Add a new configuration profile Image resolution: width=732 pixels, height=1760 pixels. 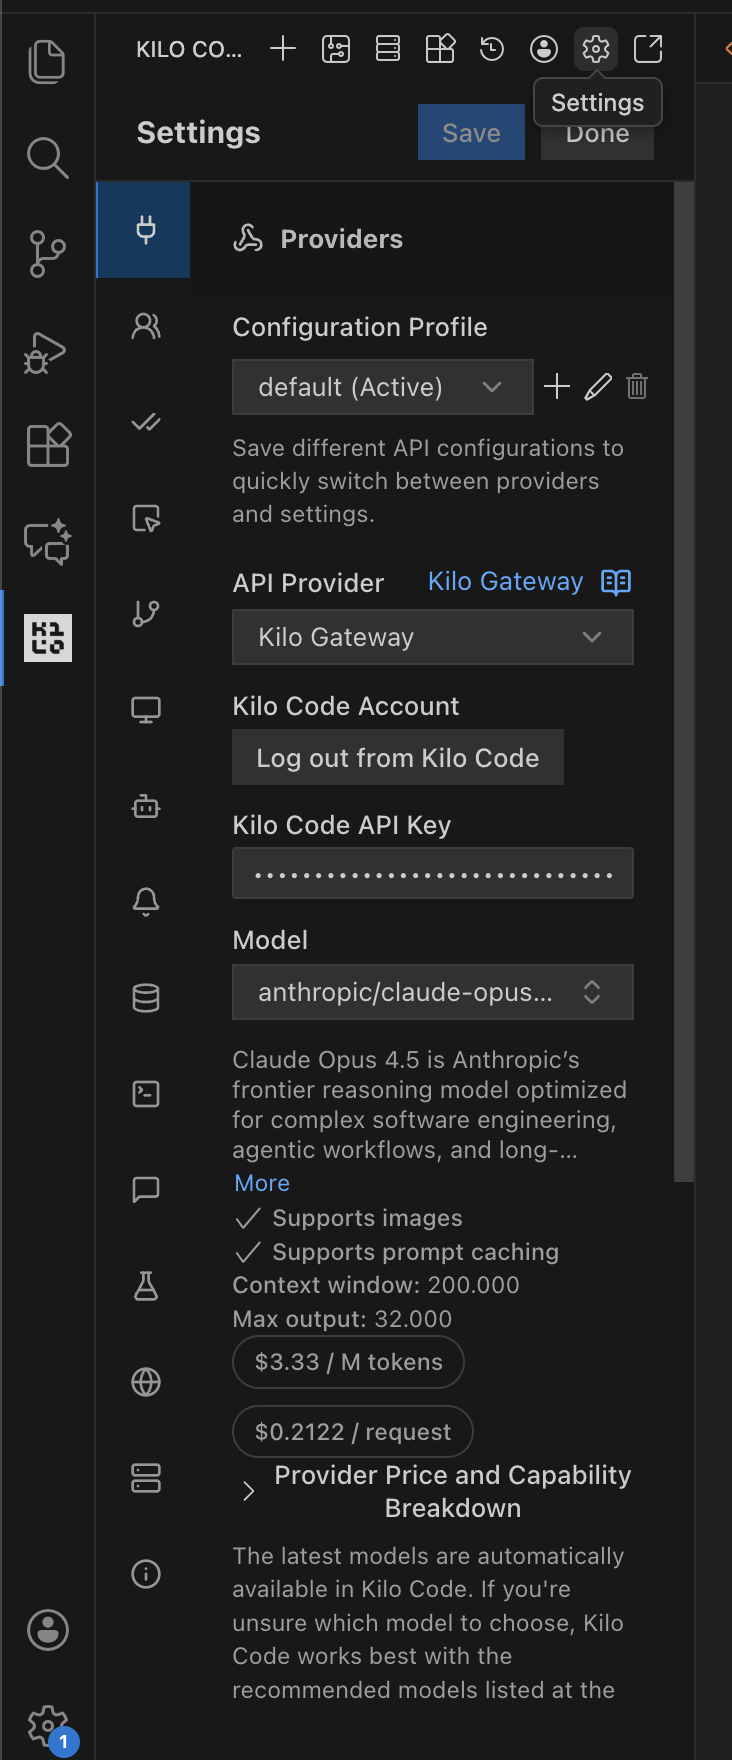[557, 387]
